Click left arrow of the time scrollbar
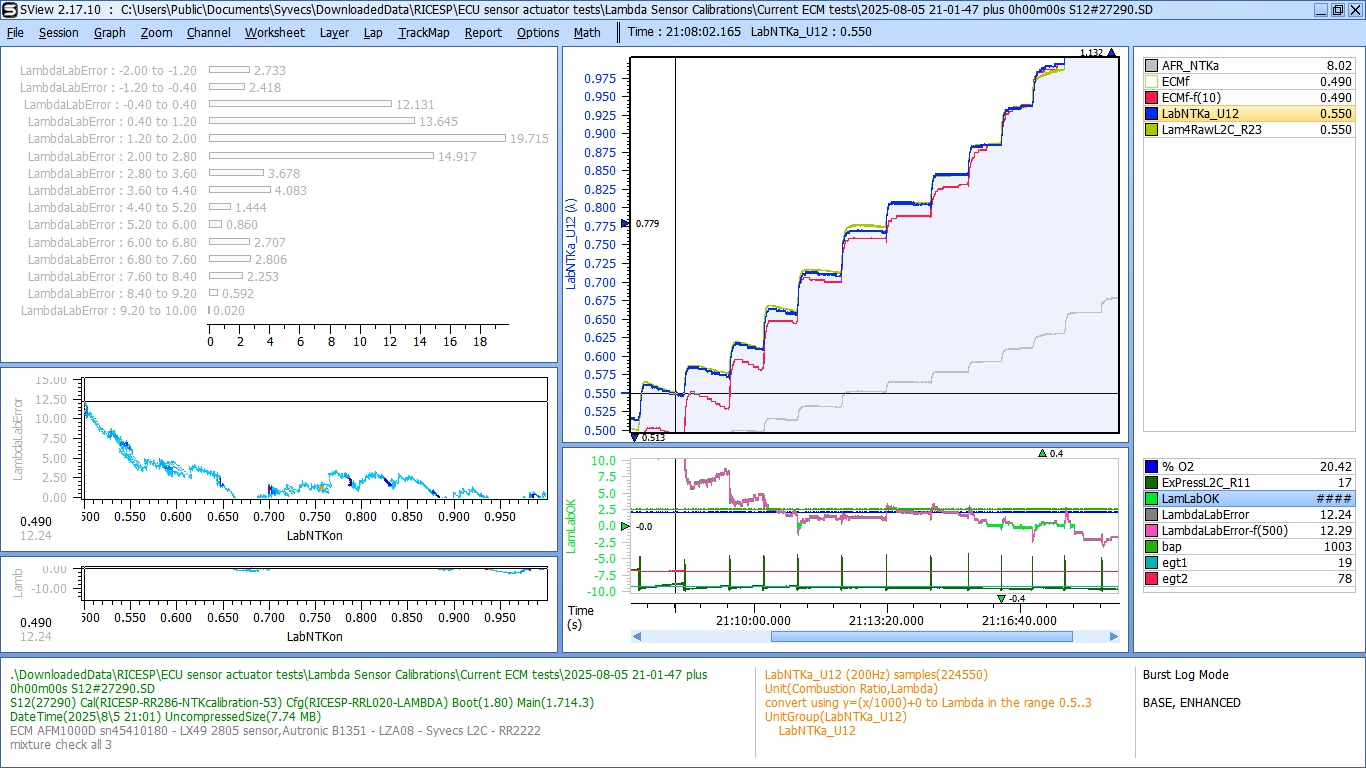 638,636
